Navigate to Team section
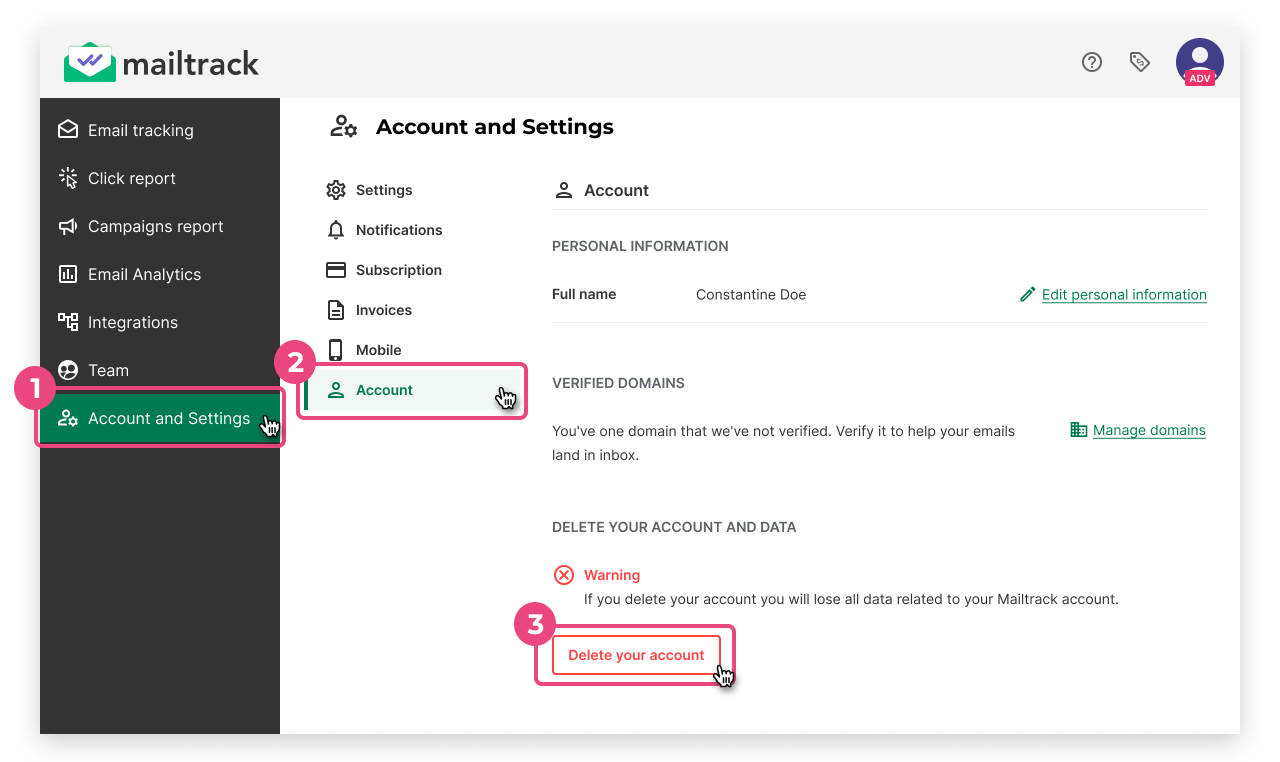The image size is (1280, 762). click(108, 370)
